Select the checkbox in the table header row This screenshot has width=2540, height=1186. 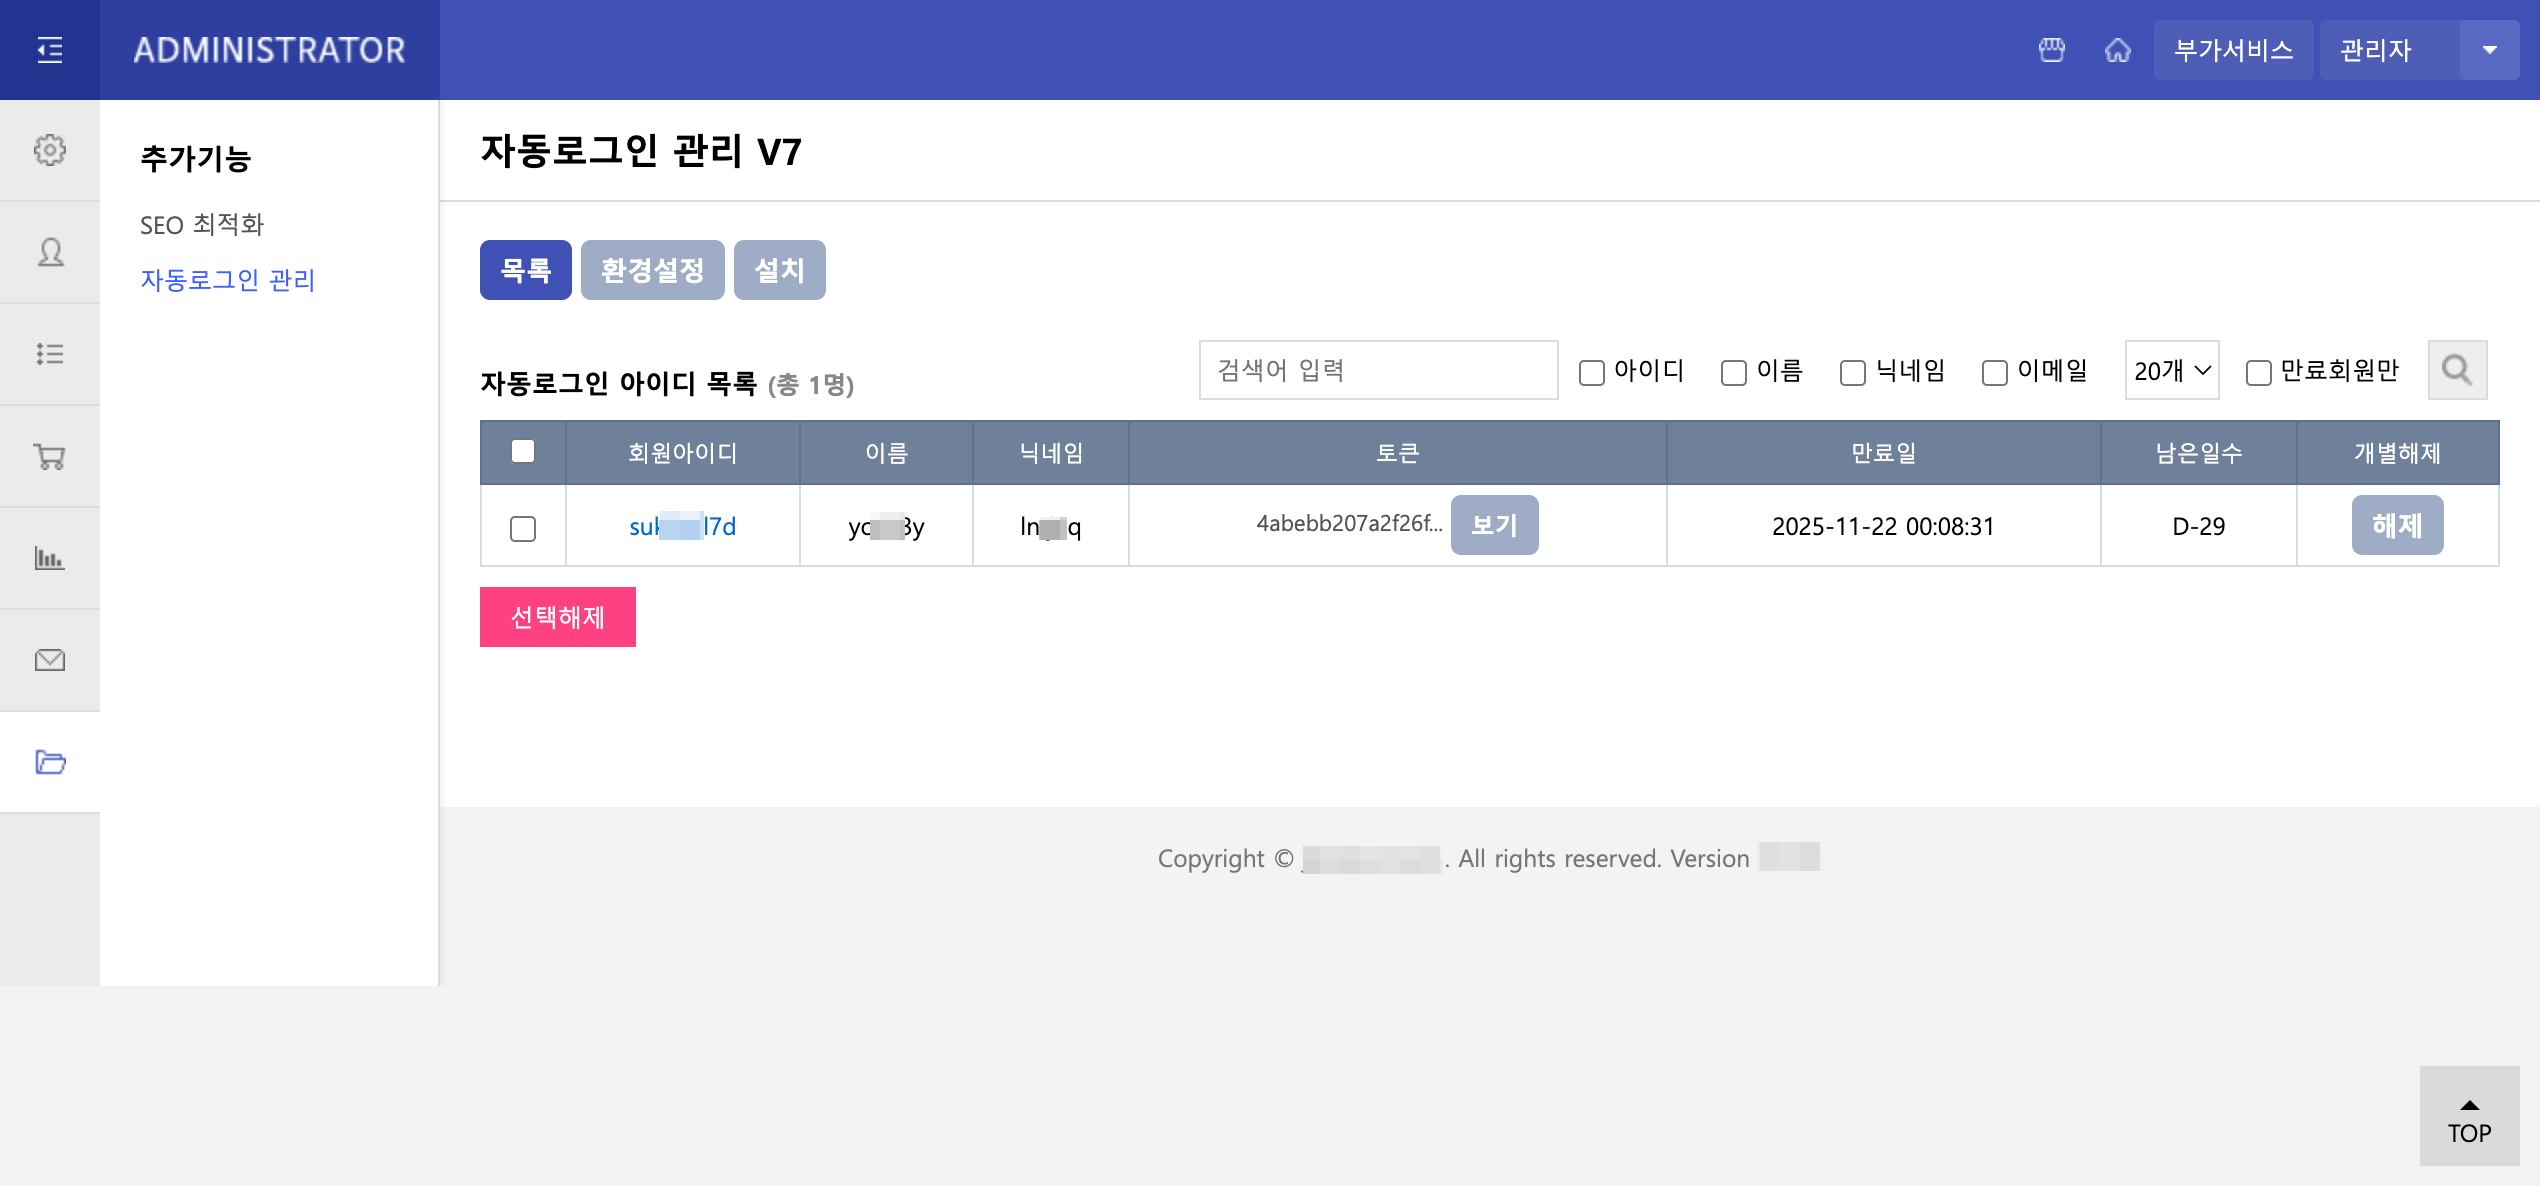coord(524,452)
